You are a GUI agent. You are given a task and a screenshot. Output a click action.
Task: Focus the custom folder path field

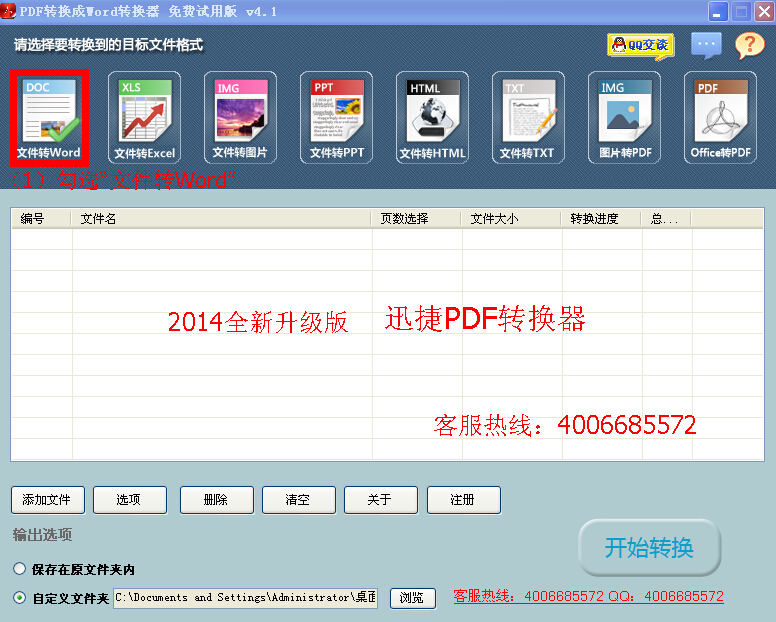(x=245, y=598)
